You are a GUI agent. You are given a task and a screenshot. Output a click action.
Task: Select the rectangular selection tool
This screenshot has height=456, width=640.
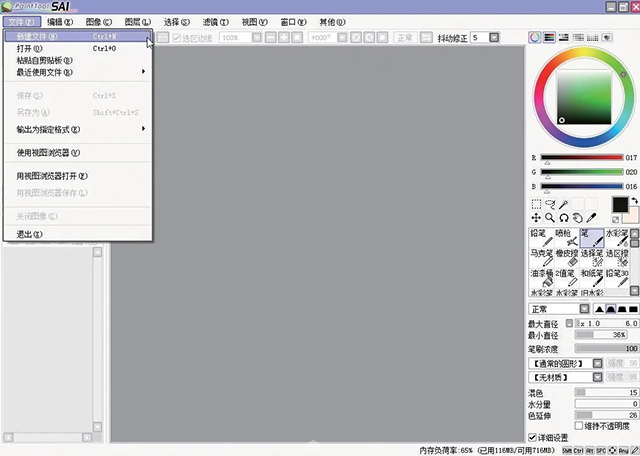pyautogui.click(x=536, y=203)
